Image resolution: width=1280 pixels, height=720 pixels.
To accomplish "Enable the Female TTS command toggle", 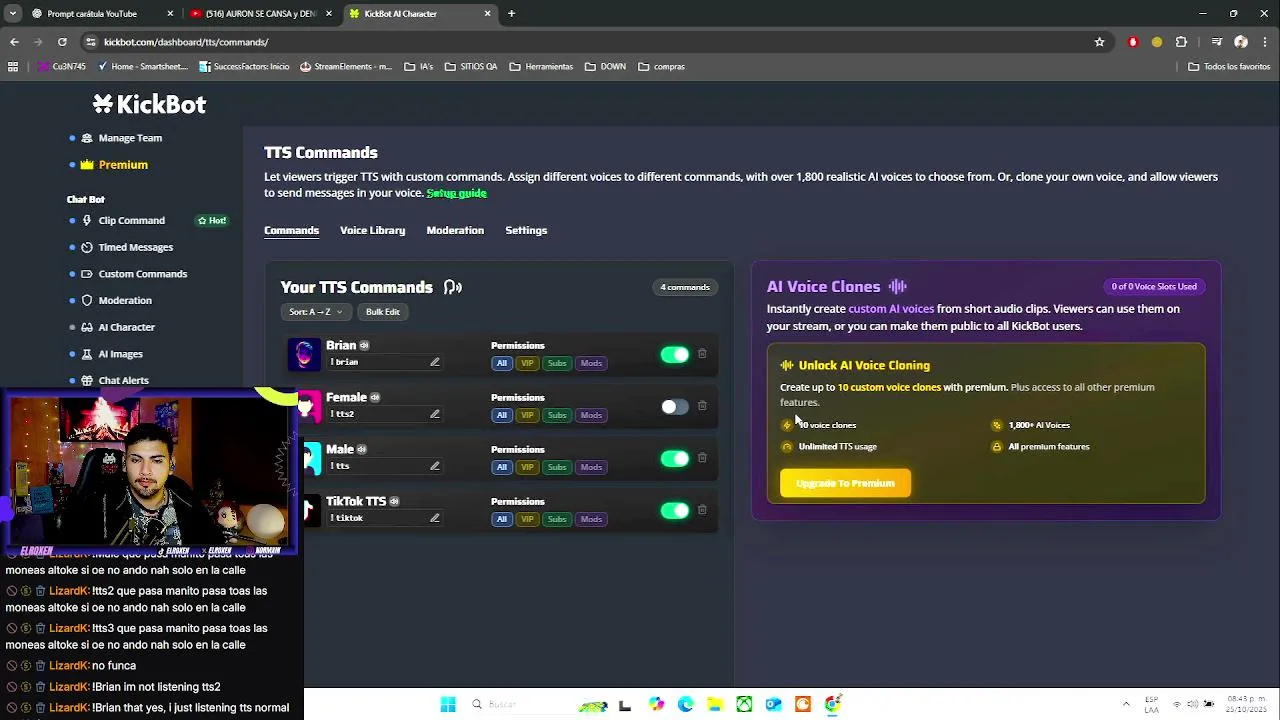I will click(x=675, y=406).
